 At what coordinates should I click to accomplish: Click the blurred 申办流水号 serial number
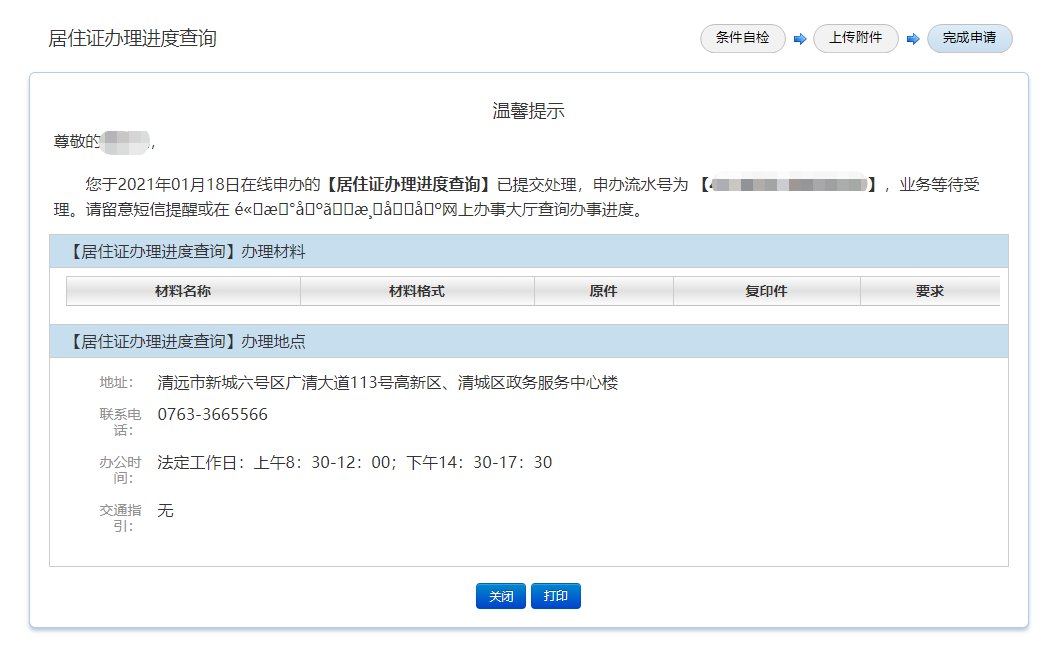789,185
